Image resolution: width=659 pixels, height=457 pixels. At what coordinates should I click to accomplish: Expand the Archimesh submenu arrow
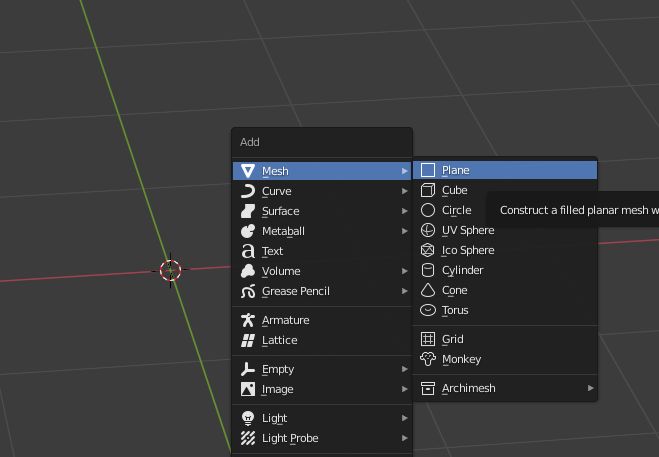pos(590,388)
